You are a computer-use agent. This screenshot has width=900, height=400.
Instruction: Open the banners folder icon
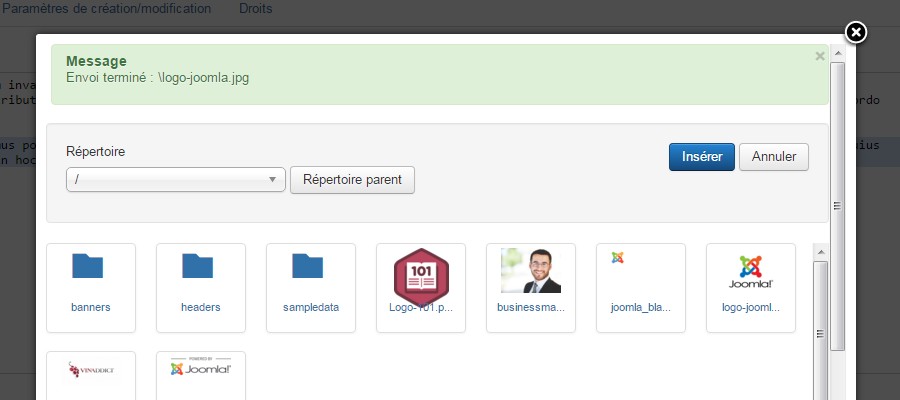pyautogui.click(x=87, y=266)
